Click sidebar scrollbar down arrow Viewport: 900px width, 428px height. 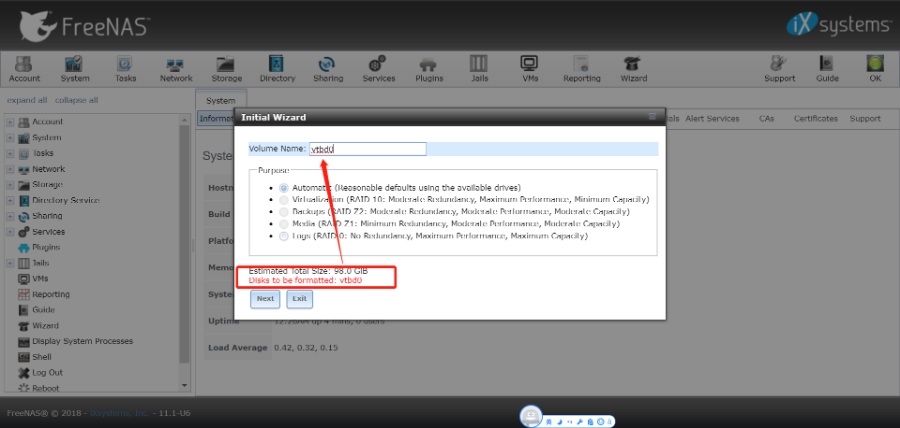184,385
